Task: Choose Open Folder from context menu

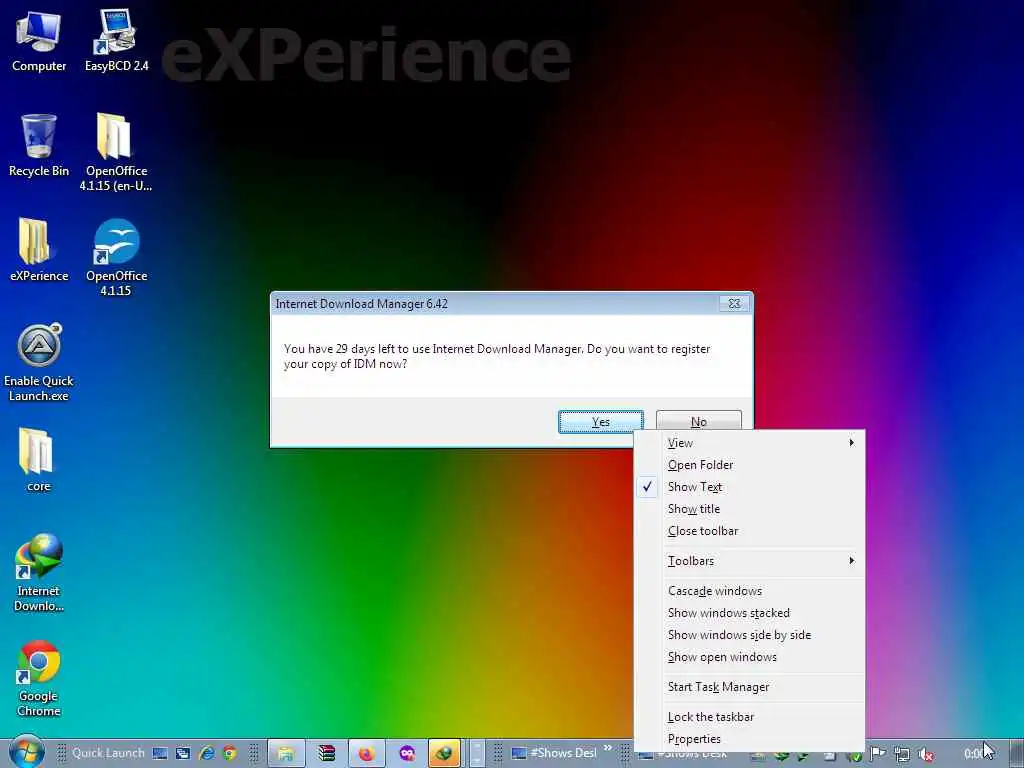Action: click(x=750, y=465)
